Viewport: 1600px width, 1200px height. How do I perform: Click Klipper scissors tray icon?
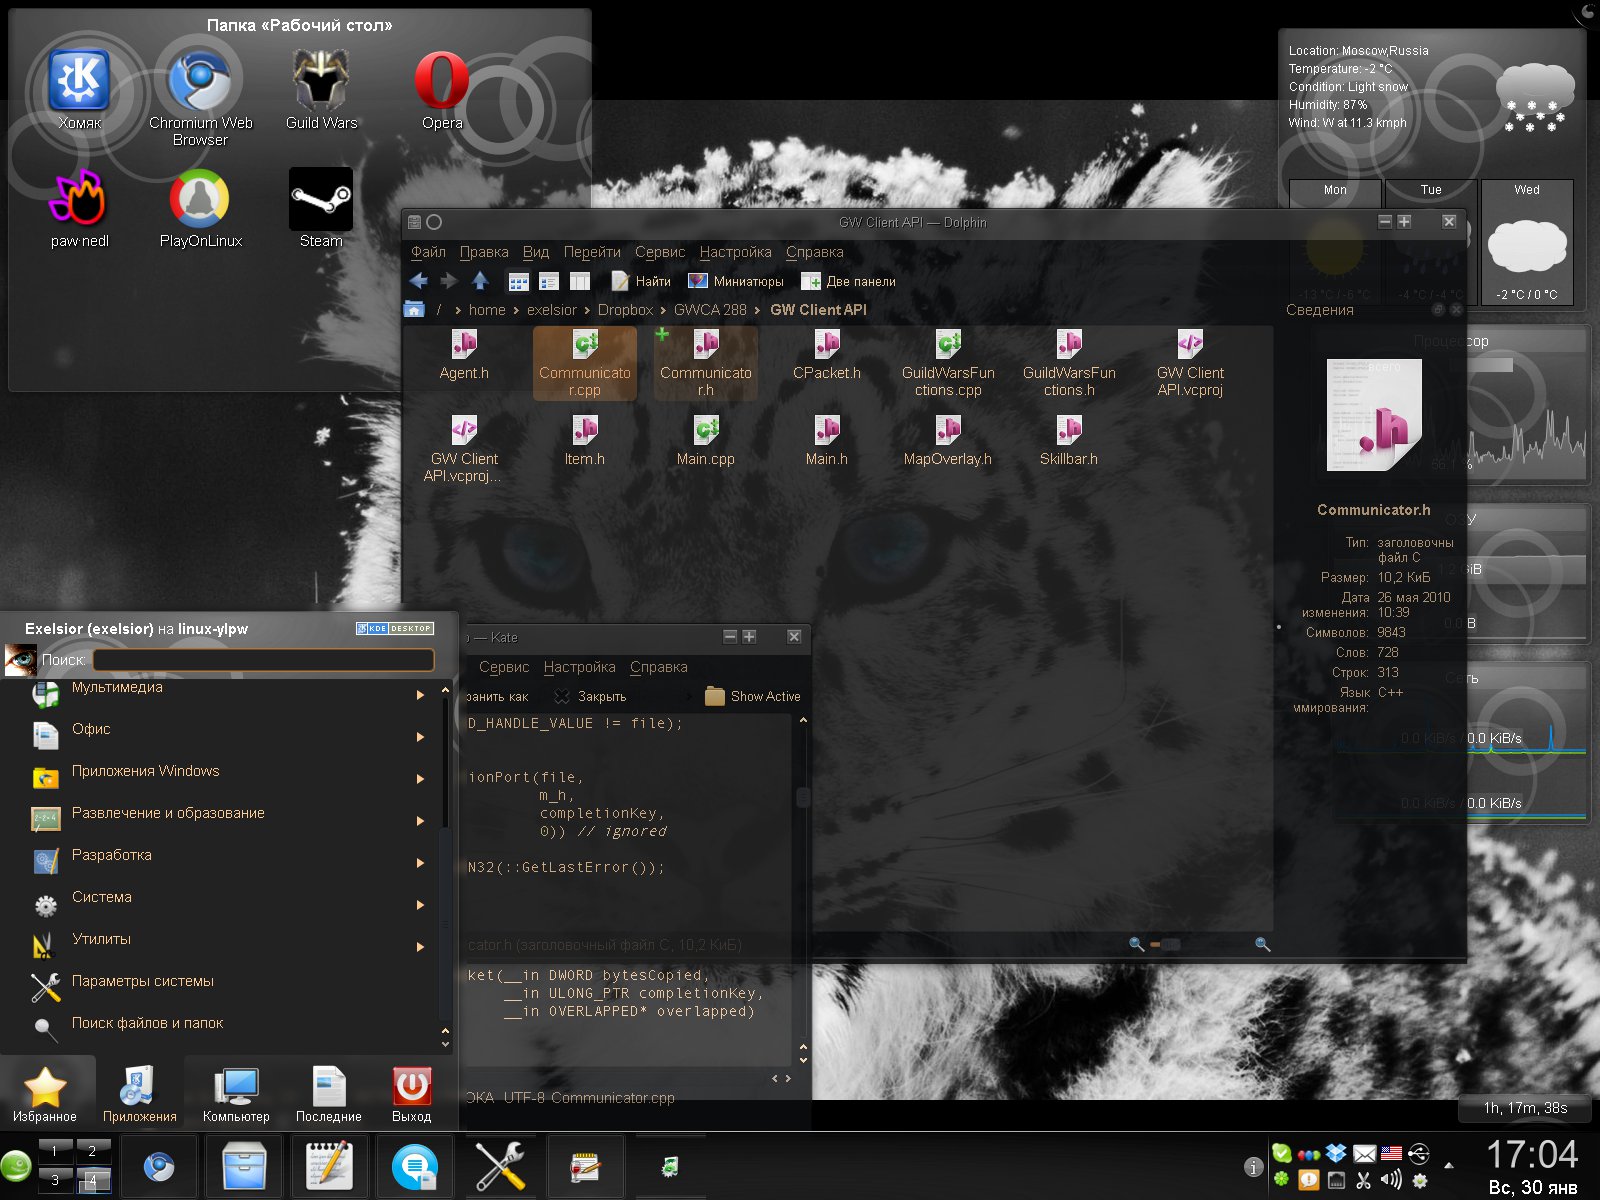pos(1364,1180)
